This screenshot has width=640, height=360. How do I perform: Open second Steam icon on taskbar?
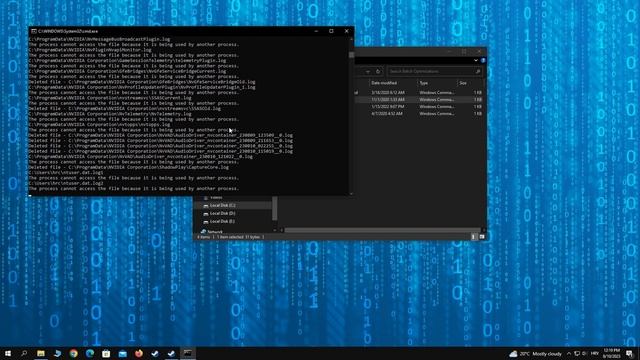171,353
